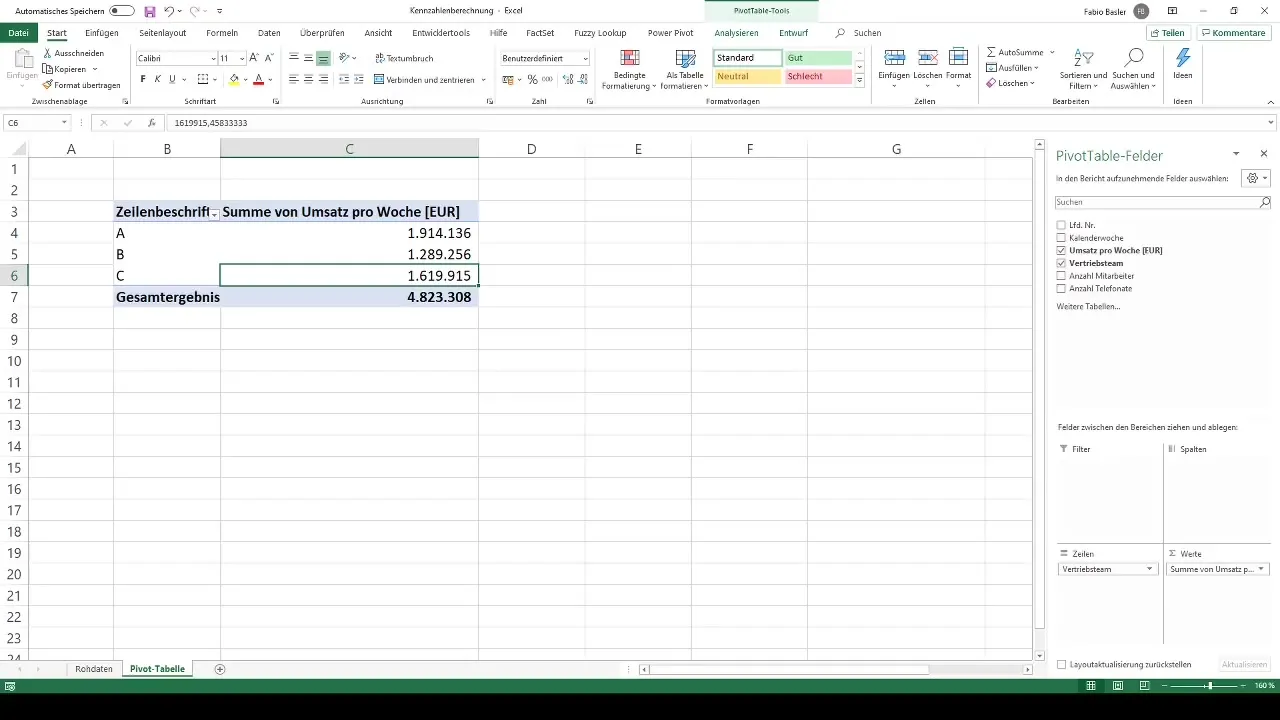Viewport: 1280px width, 720px height.
Task: Click the Kommentare button
Action: (x=1234, y=33)
